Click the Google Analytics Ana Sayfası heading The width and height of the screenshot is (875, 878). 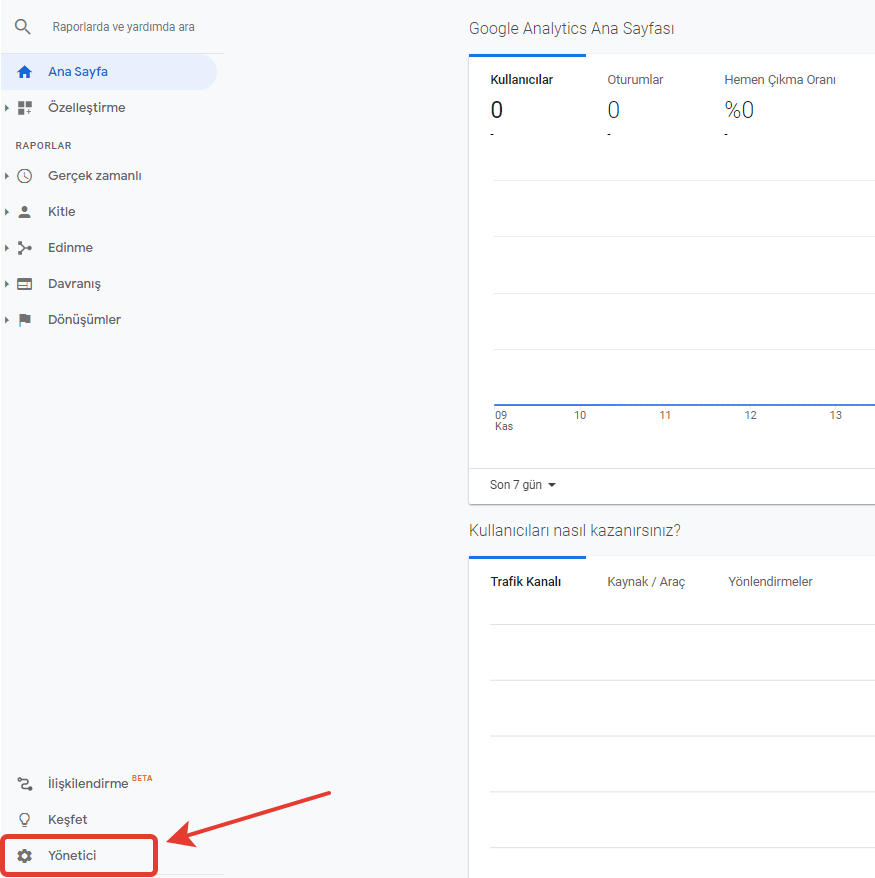(572, 29)
